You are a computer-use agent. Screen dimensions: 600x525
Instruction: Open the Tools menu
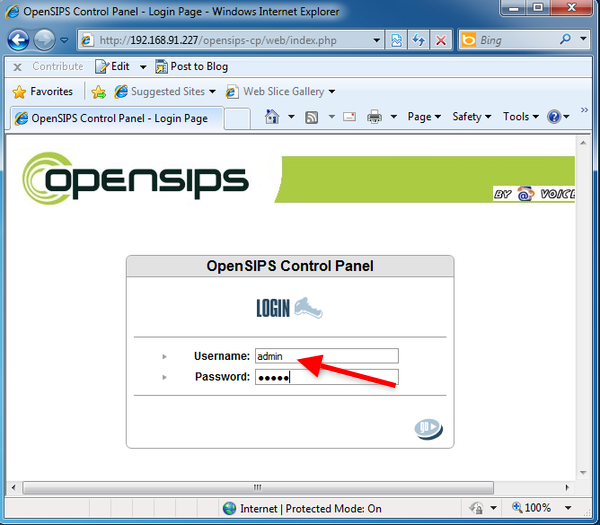pyautogui.click(x=521, y=116)
